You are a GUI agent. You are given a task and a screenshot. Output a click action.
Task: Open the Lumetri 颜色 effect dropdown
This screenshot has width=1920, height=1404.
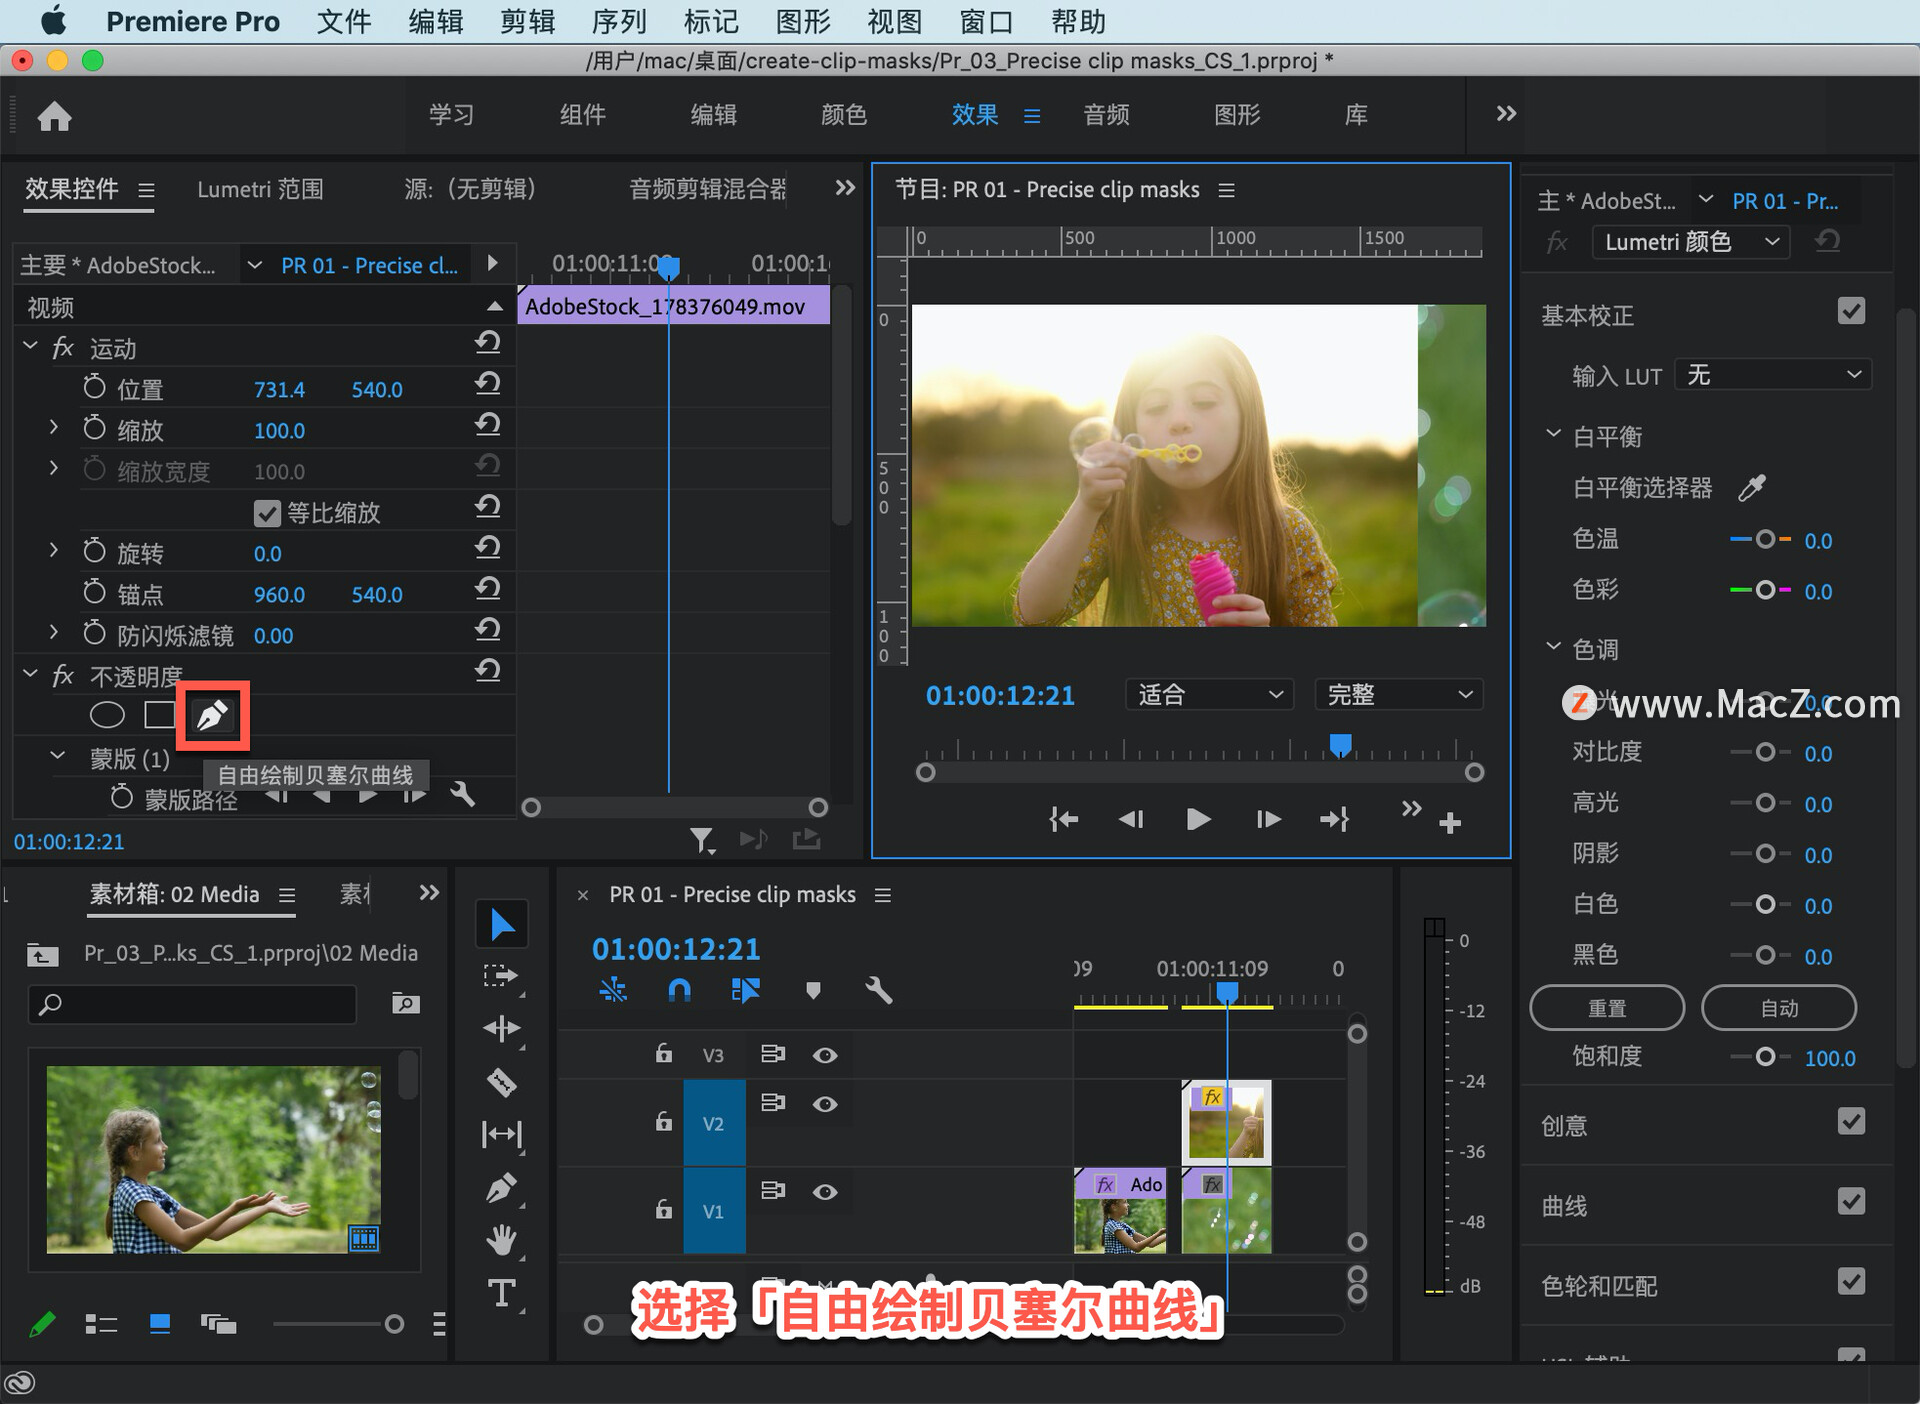1691,242
